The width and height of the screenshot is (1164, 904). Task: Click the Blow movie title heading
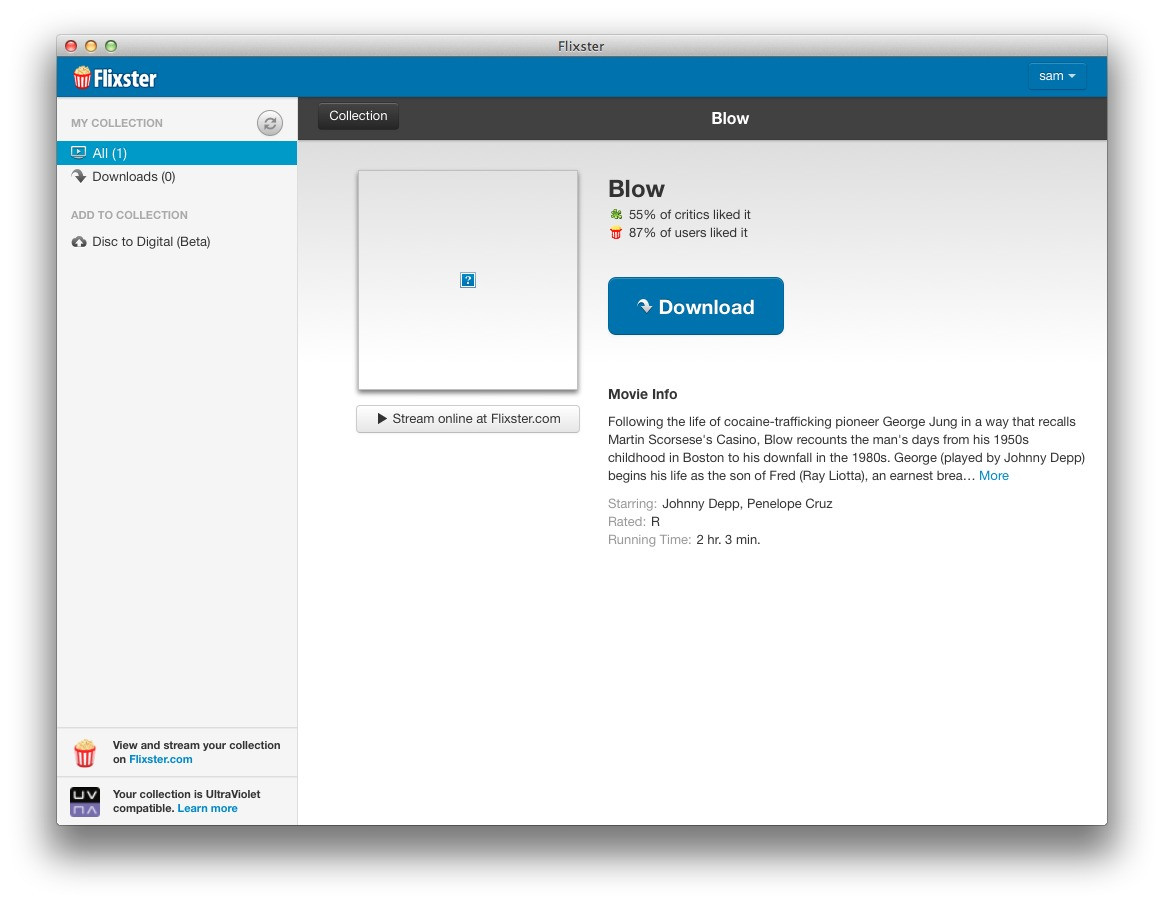(636, 189)
